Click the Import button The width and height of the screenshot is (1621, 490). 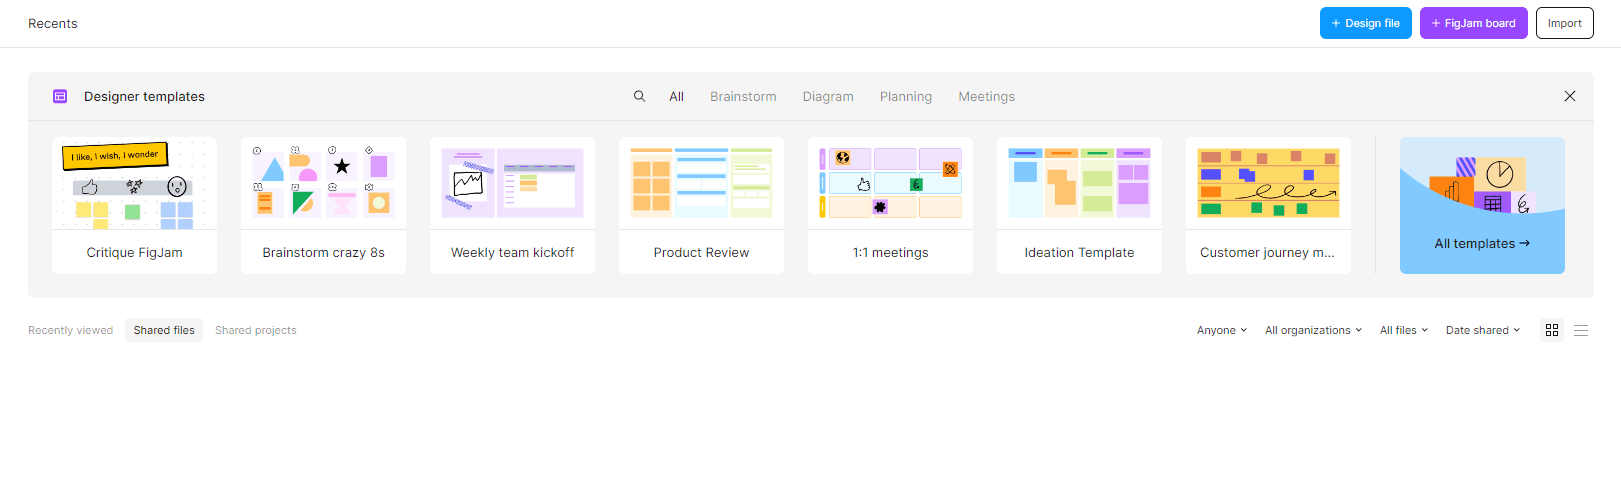click(x=1565, y=23)
